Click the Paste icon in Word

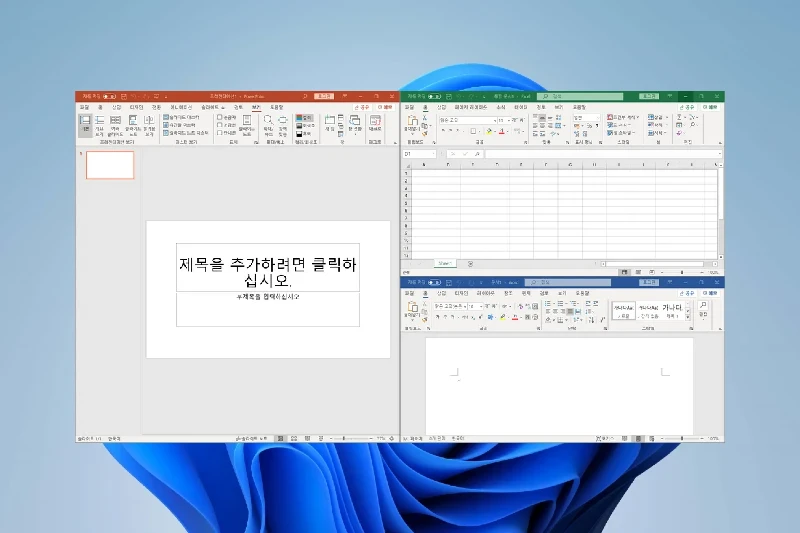(411, 311)
